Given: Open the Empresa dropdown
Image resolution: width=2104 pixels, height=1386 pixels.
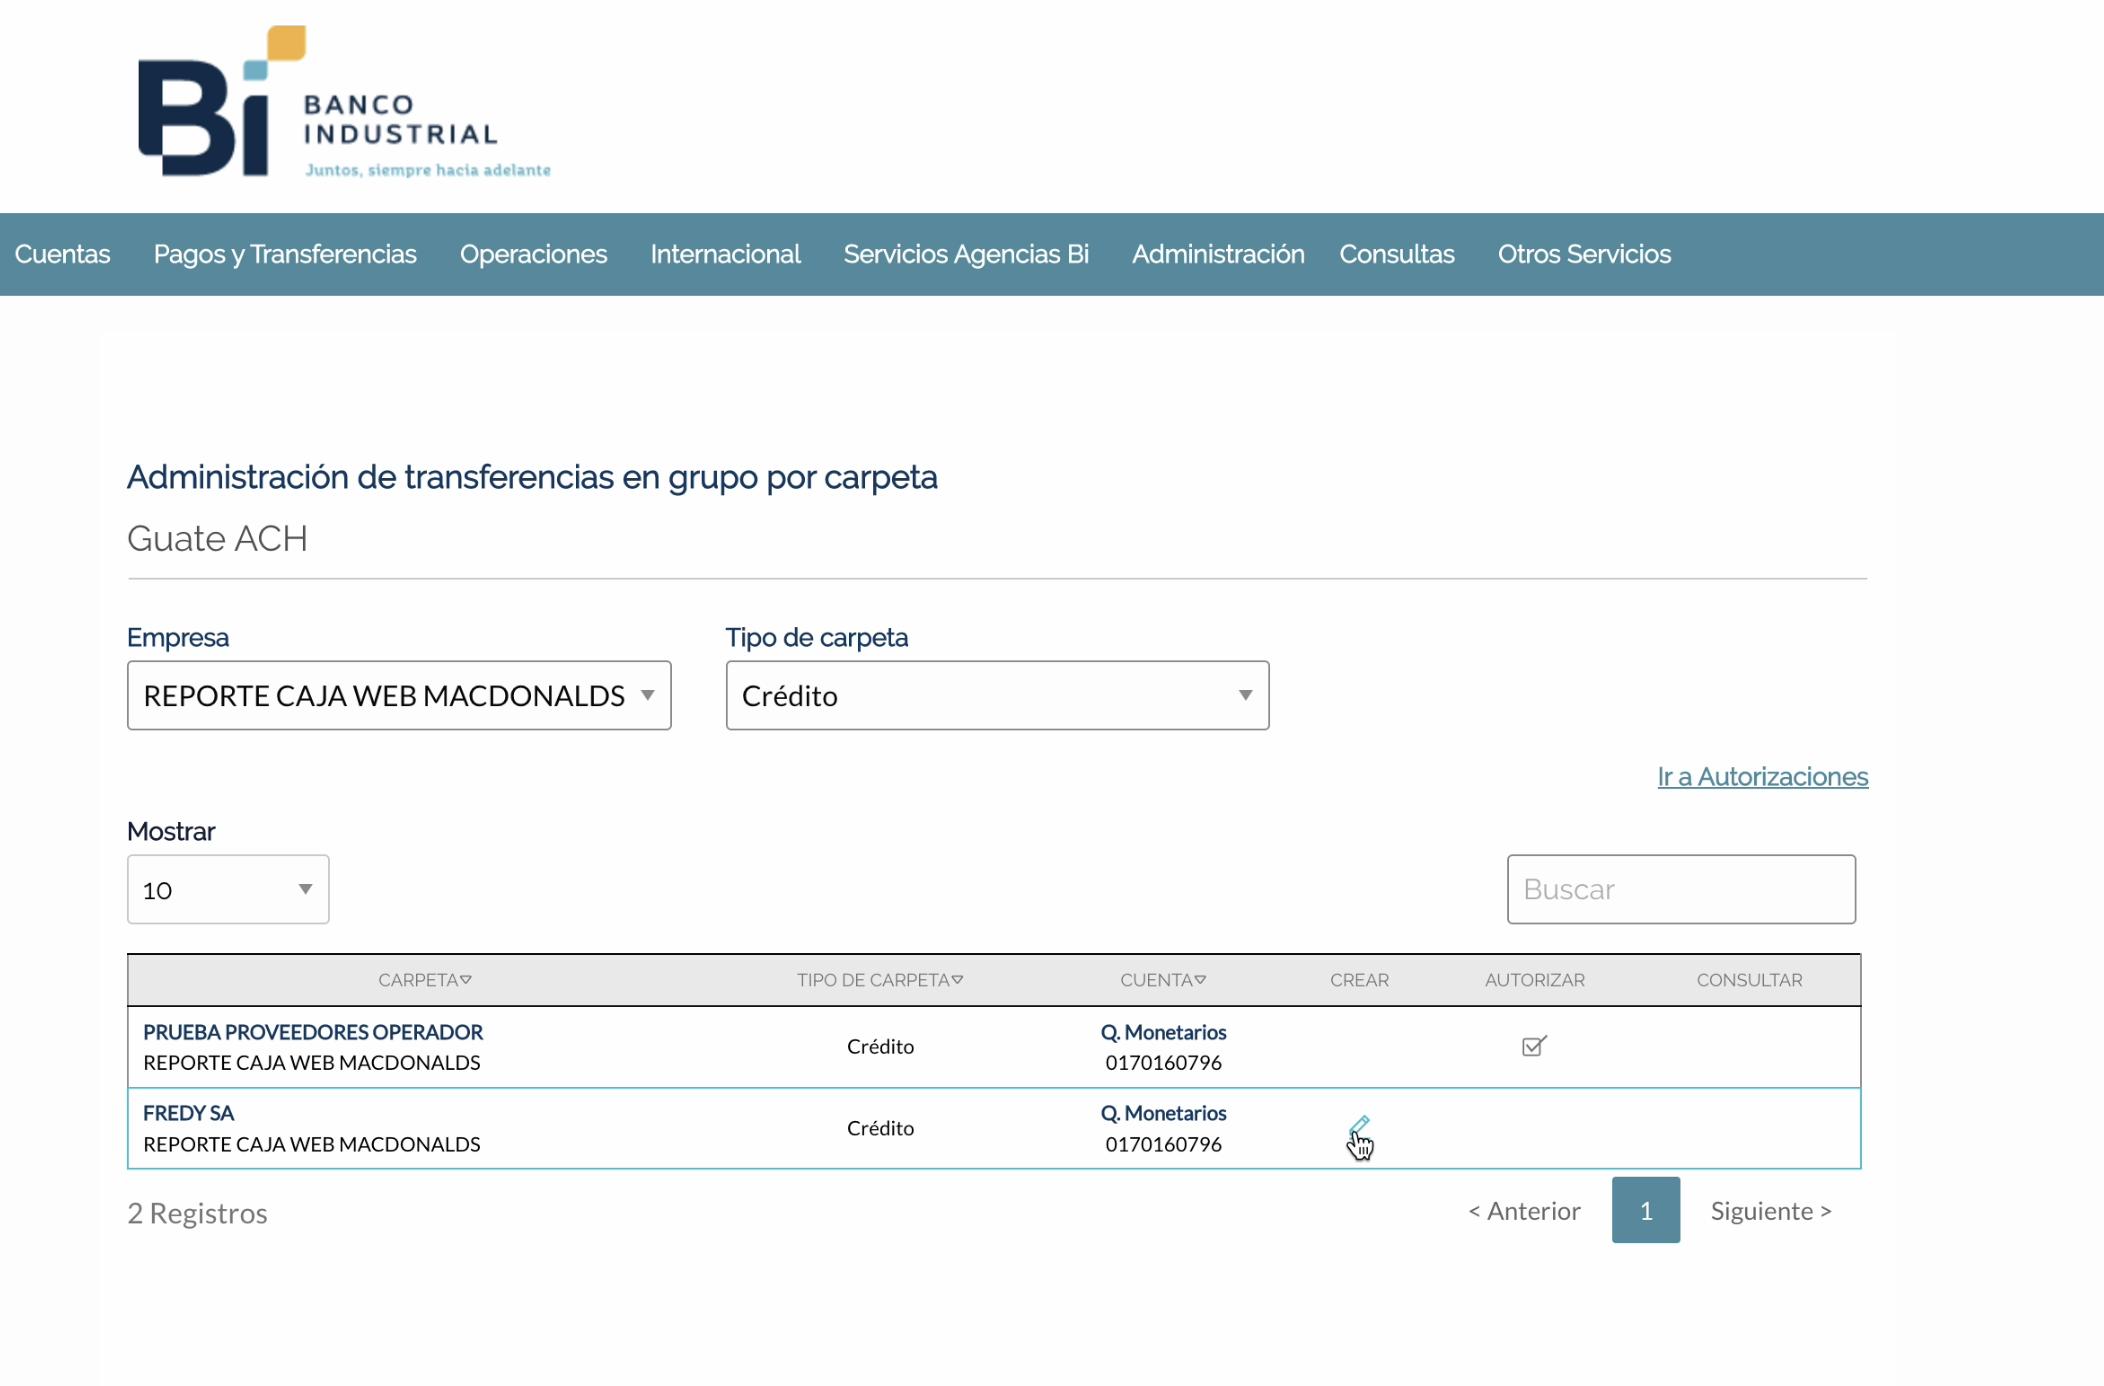Looking at the screenshot, I should click(398, 695).
